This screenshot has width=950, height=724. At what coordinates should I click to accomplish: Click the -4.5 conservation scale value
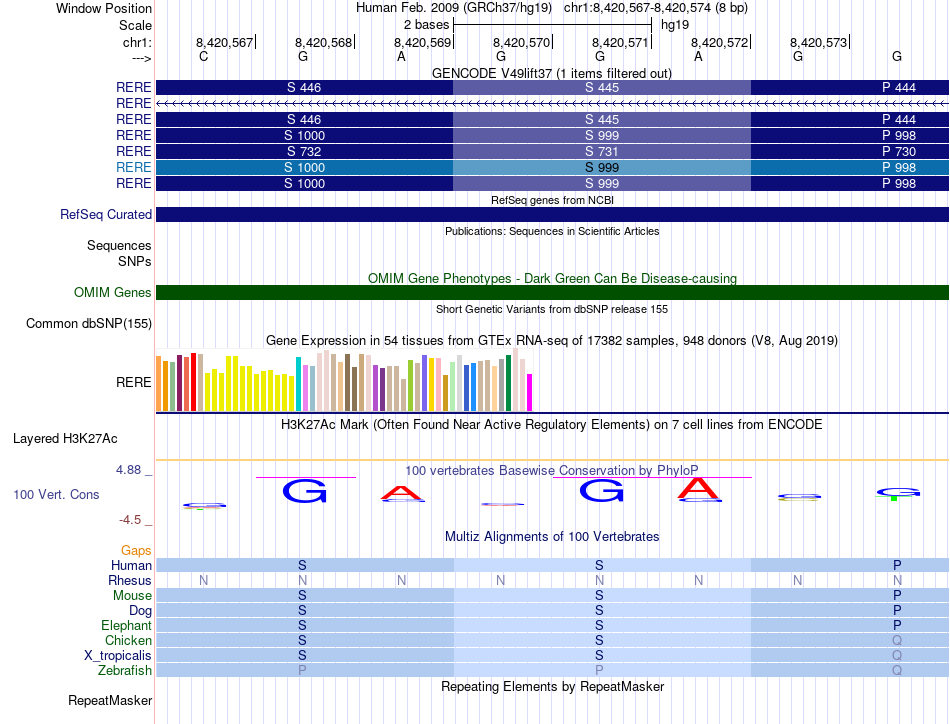[130, 520]
